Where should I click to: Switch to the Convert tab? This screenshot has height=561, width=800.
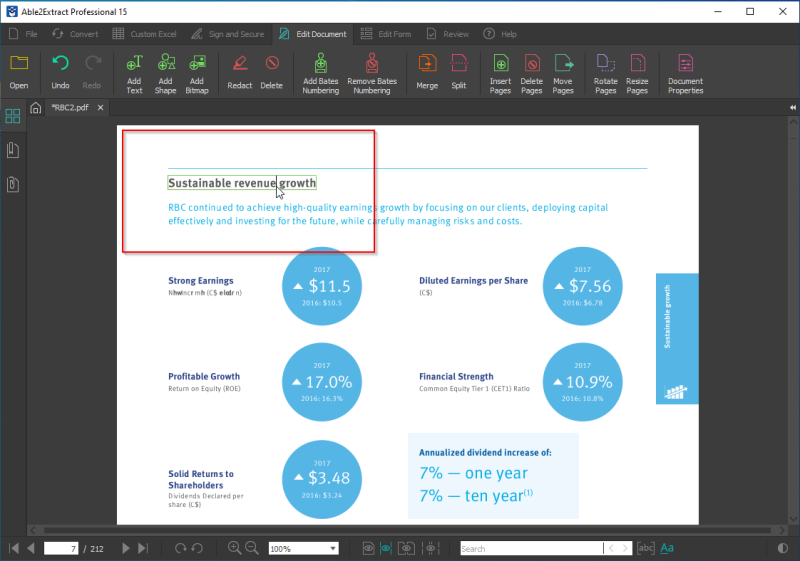pos(75,34)
